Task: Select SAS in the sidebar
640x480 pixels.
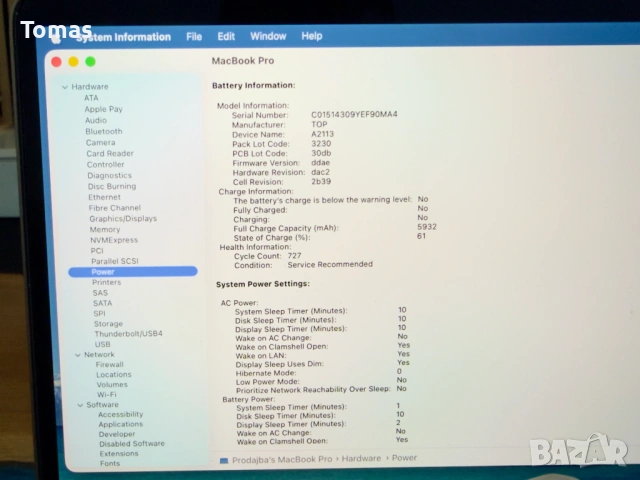Action: 100,293
